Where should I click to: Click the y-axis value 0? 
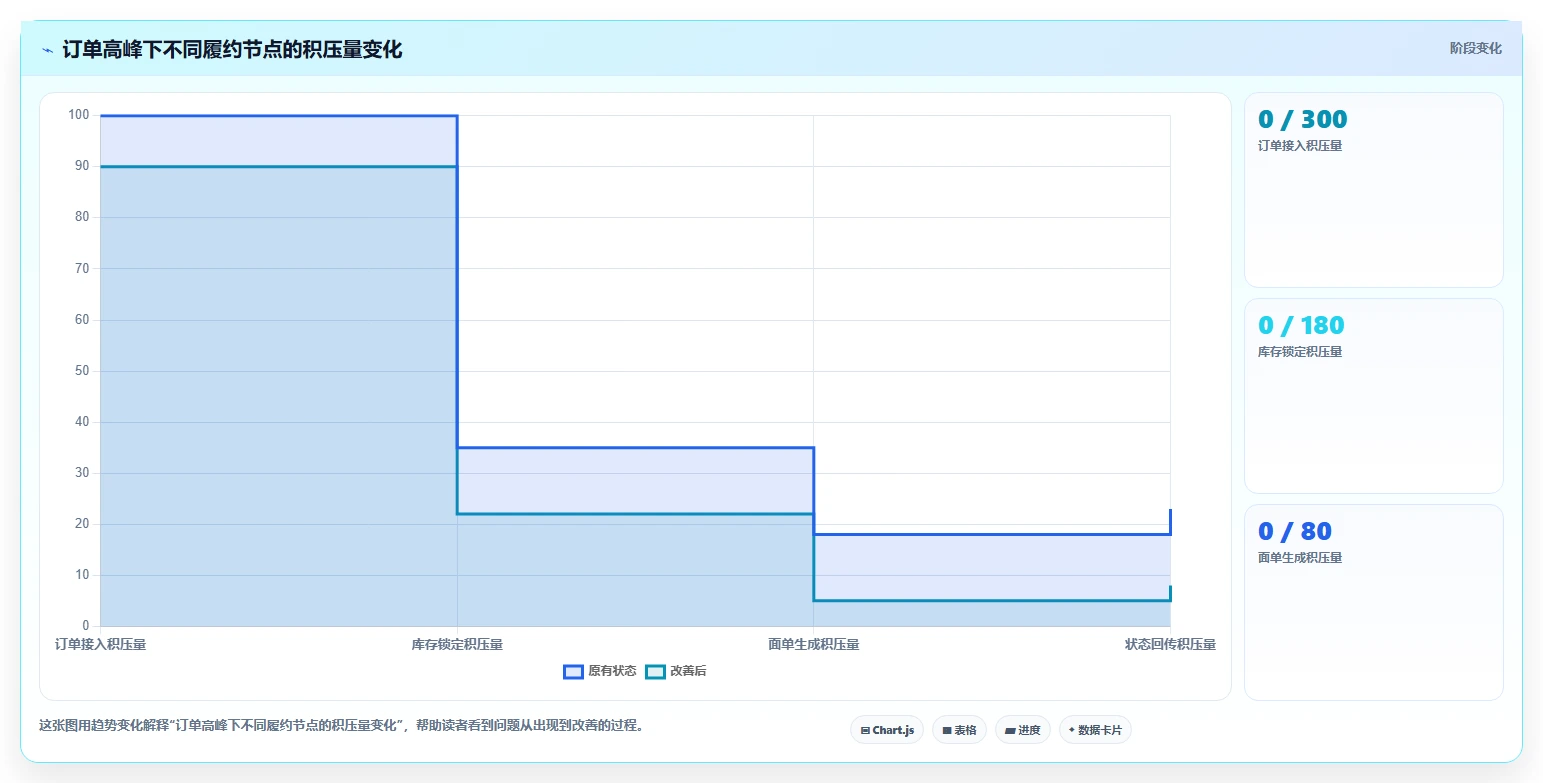point(86,626)
